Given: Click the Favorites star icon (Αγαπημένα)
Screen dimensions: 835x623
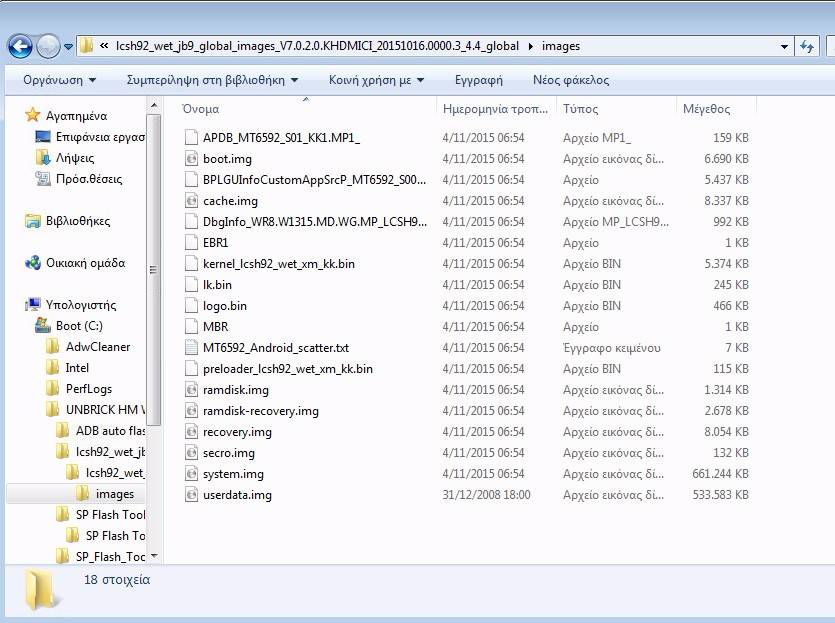Looking at the screenshot, I should click(33, 116).
